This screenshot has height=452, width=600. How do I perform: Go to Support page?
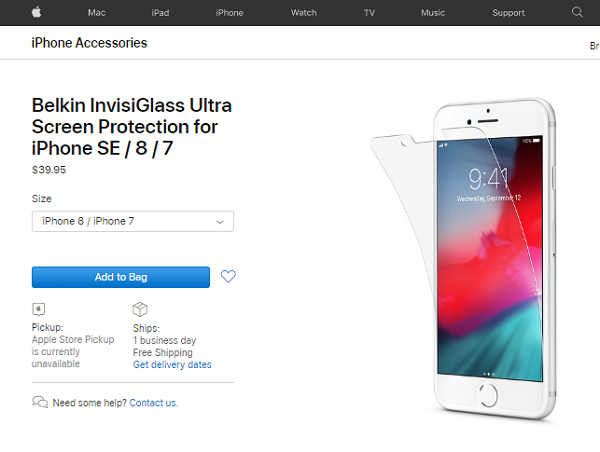(x=508, y=13)
